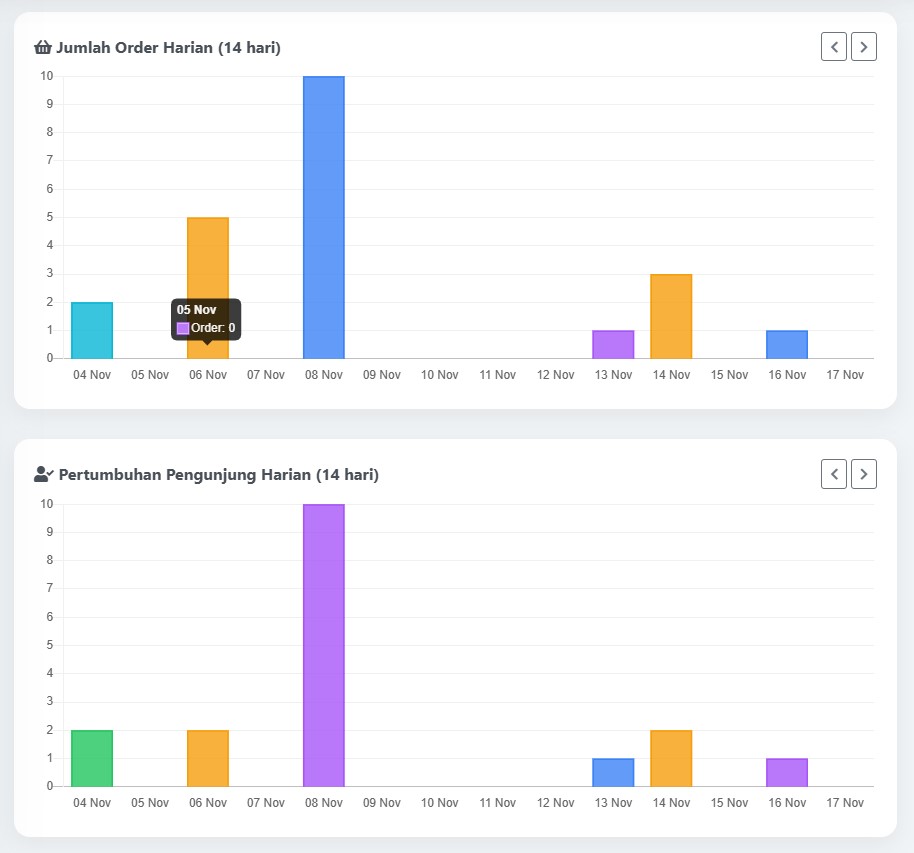Select the 13 Nov blue visitor bar
914x853 pixels.
tap(613, 772)
